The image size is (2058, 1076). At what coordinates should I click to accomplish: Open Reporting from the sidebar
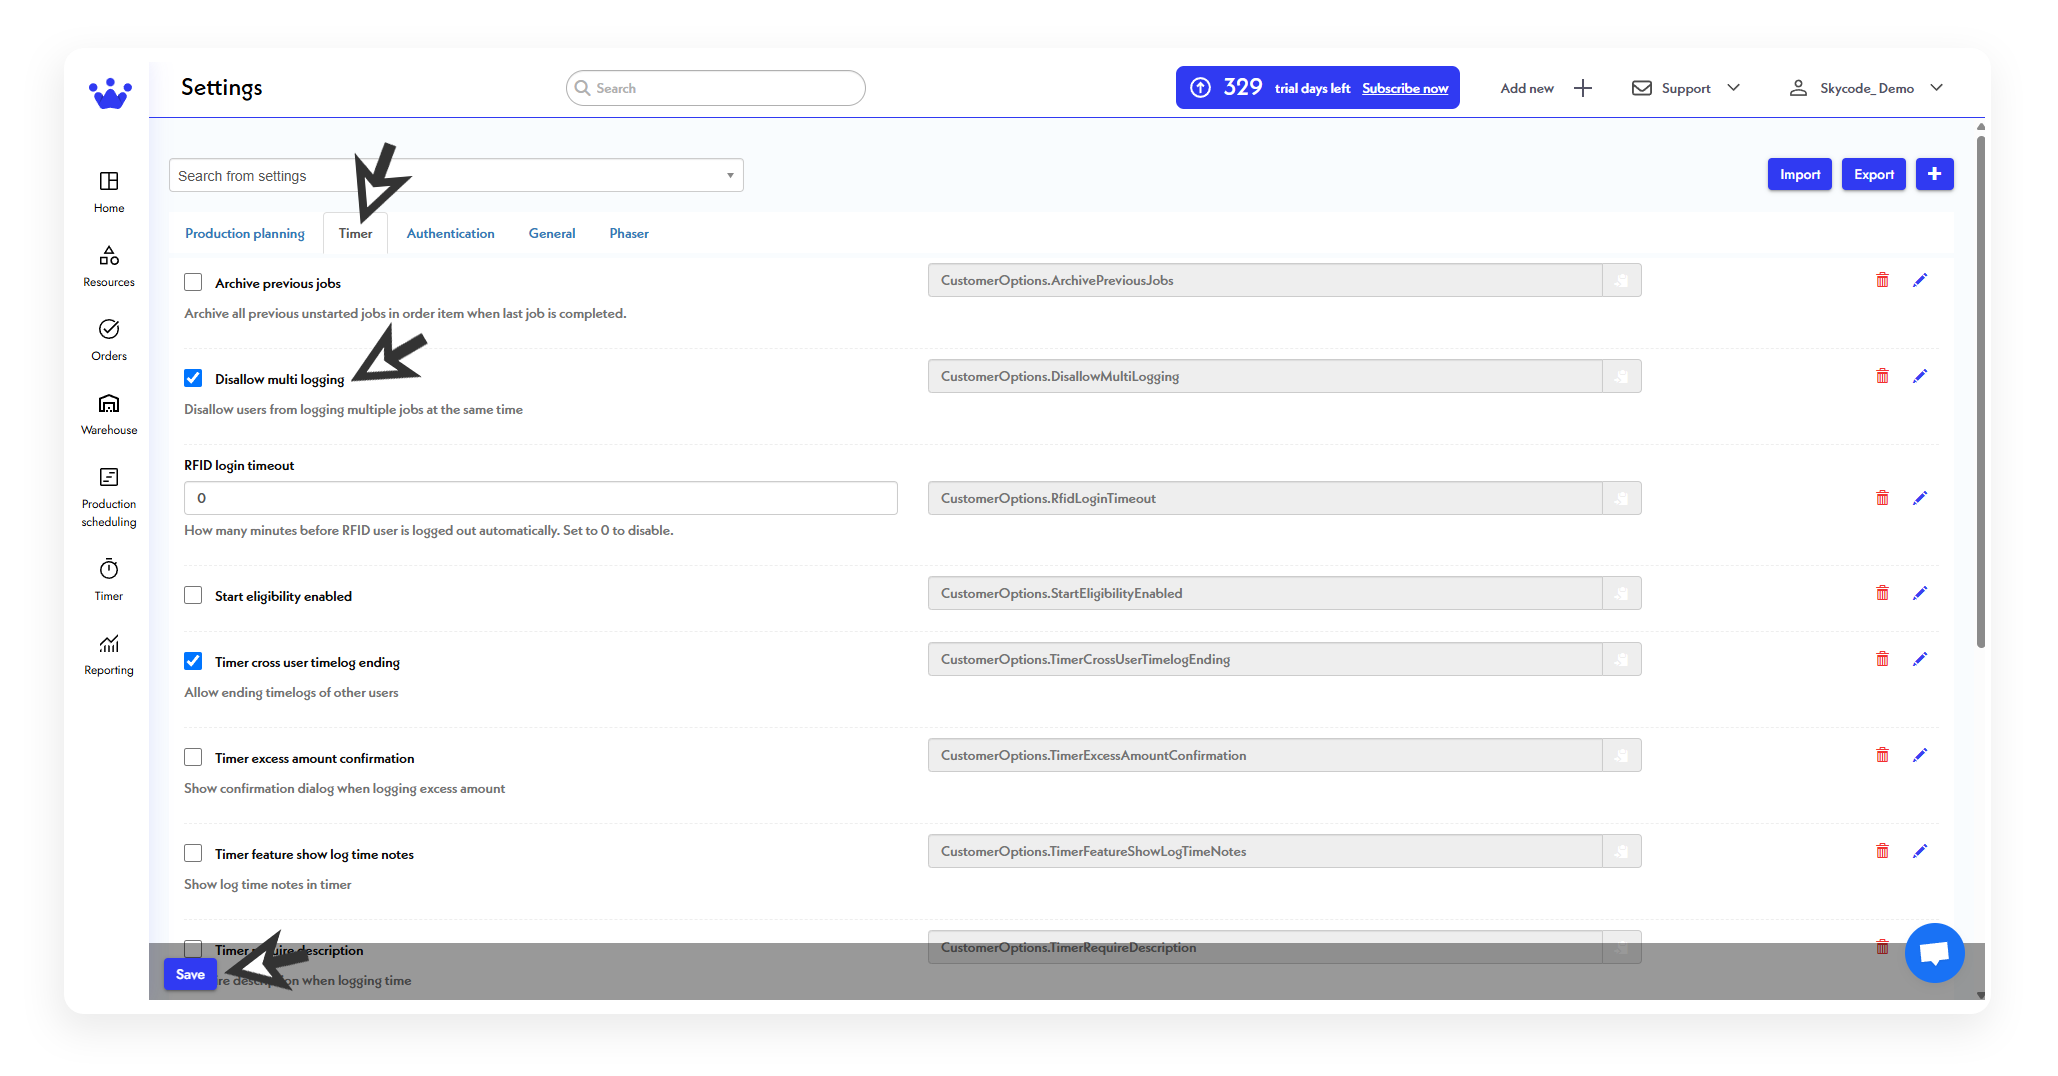tap(108, 650)
